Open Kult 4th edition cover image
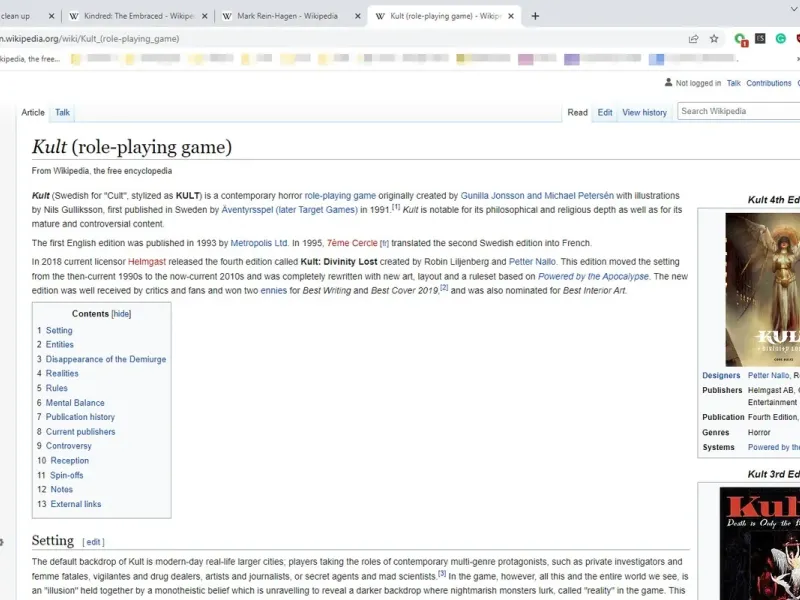This screenshot has height=600, width=800. tap(763, 290)
